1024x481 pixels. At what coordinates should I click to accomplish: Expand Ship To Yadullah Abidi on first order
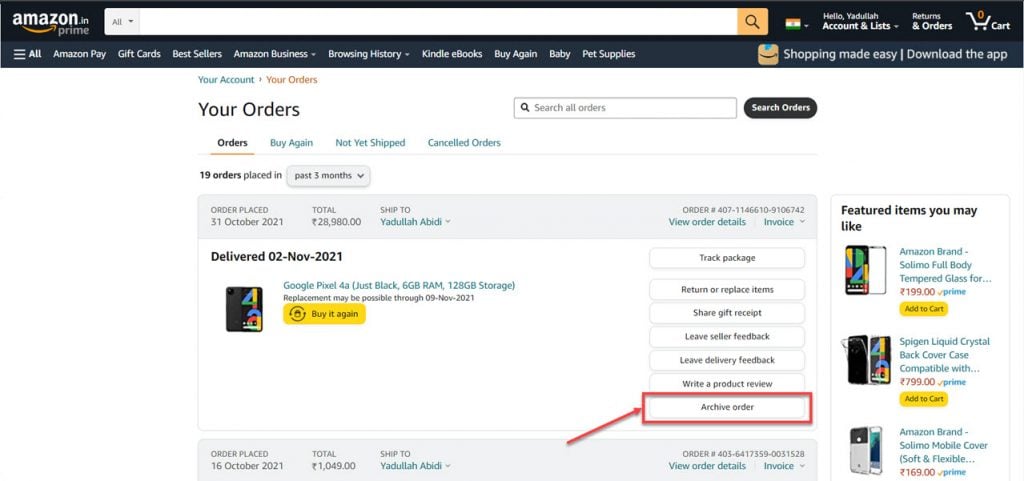click(415, 222)
